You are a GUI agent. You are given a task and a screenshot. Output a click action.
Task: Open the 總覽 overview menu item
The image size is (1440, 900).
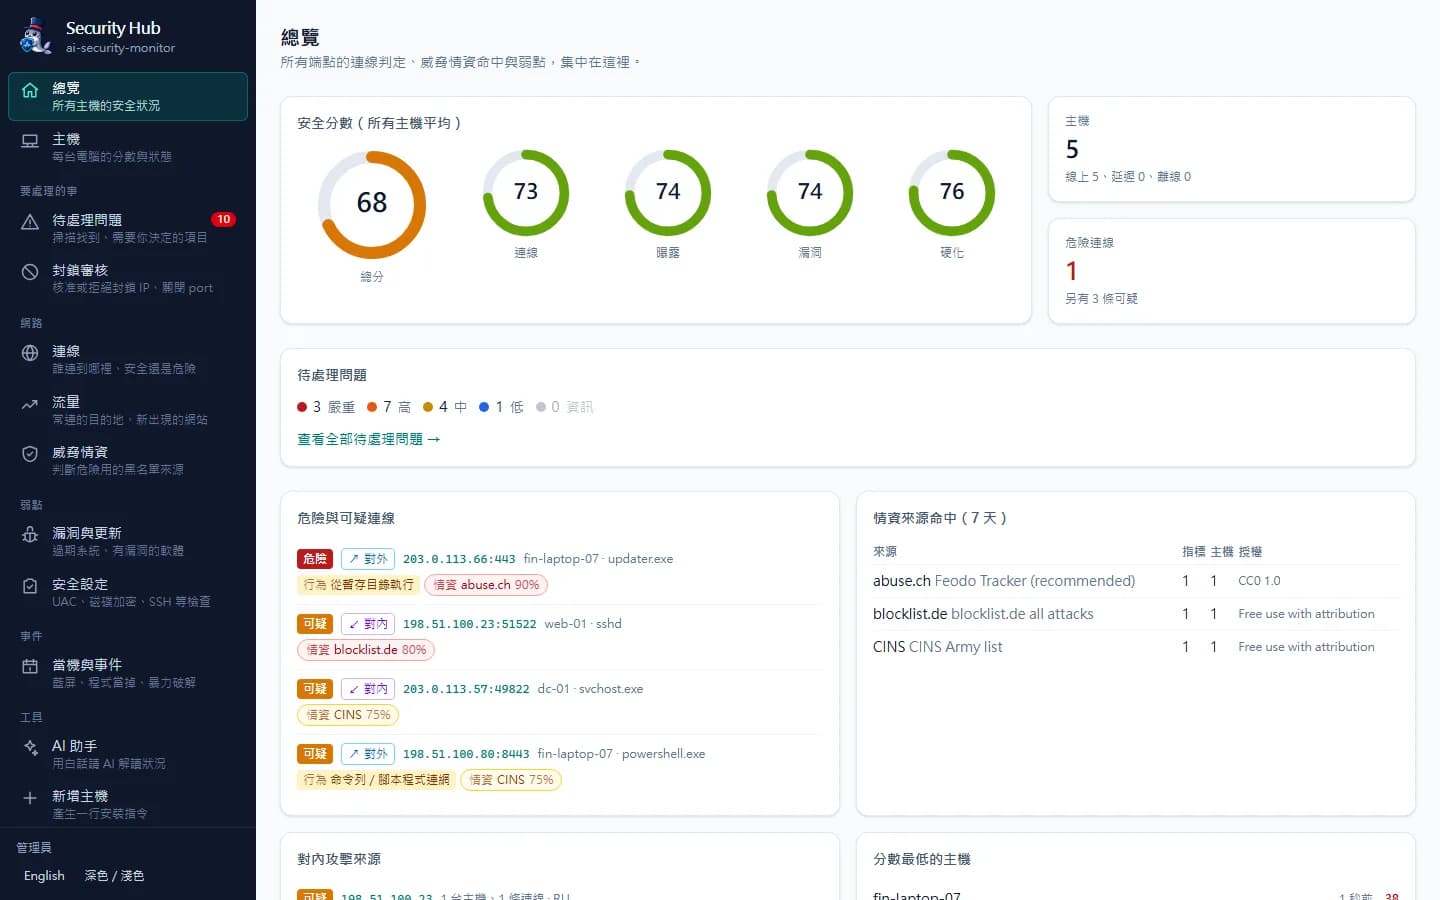[x=128, y=96]
